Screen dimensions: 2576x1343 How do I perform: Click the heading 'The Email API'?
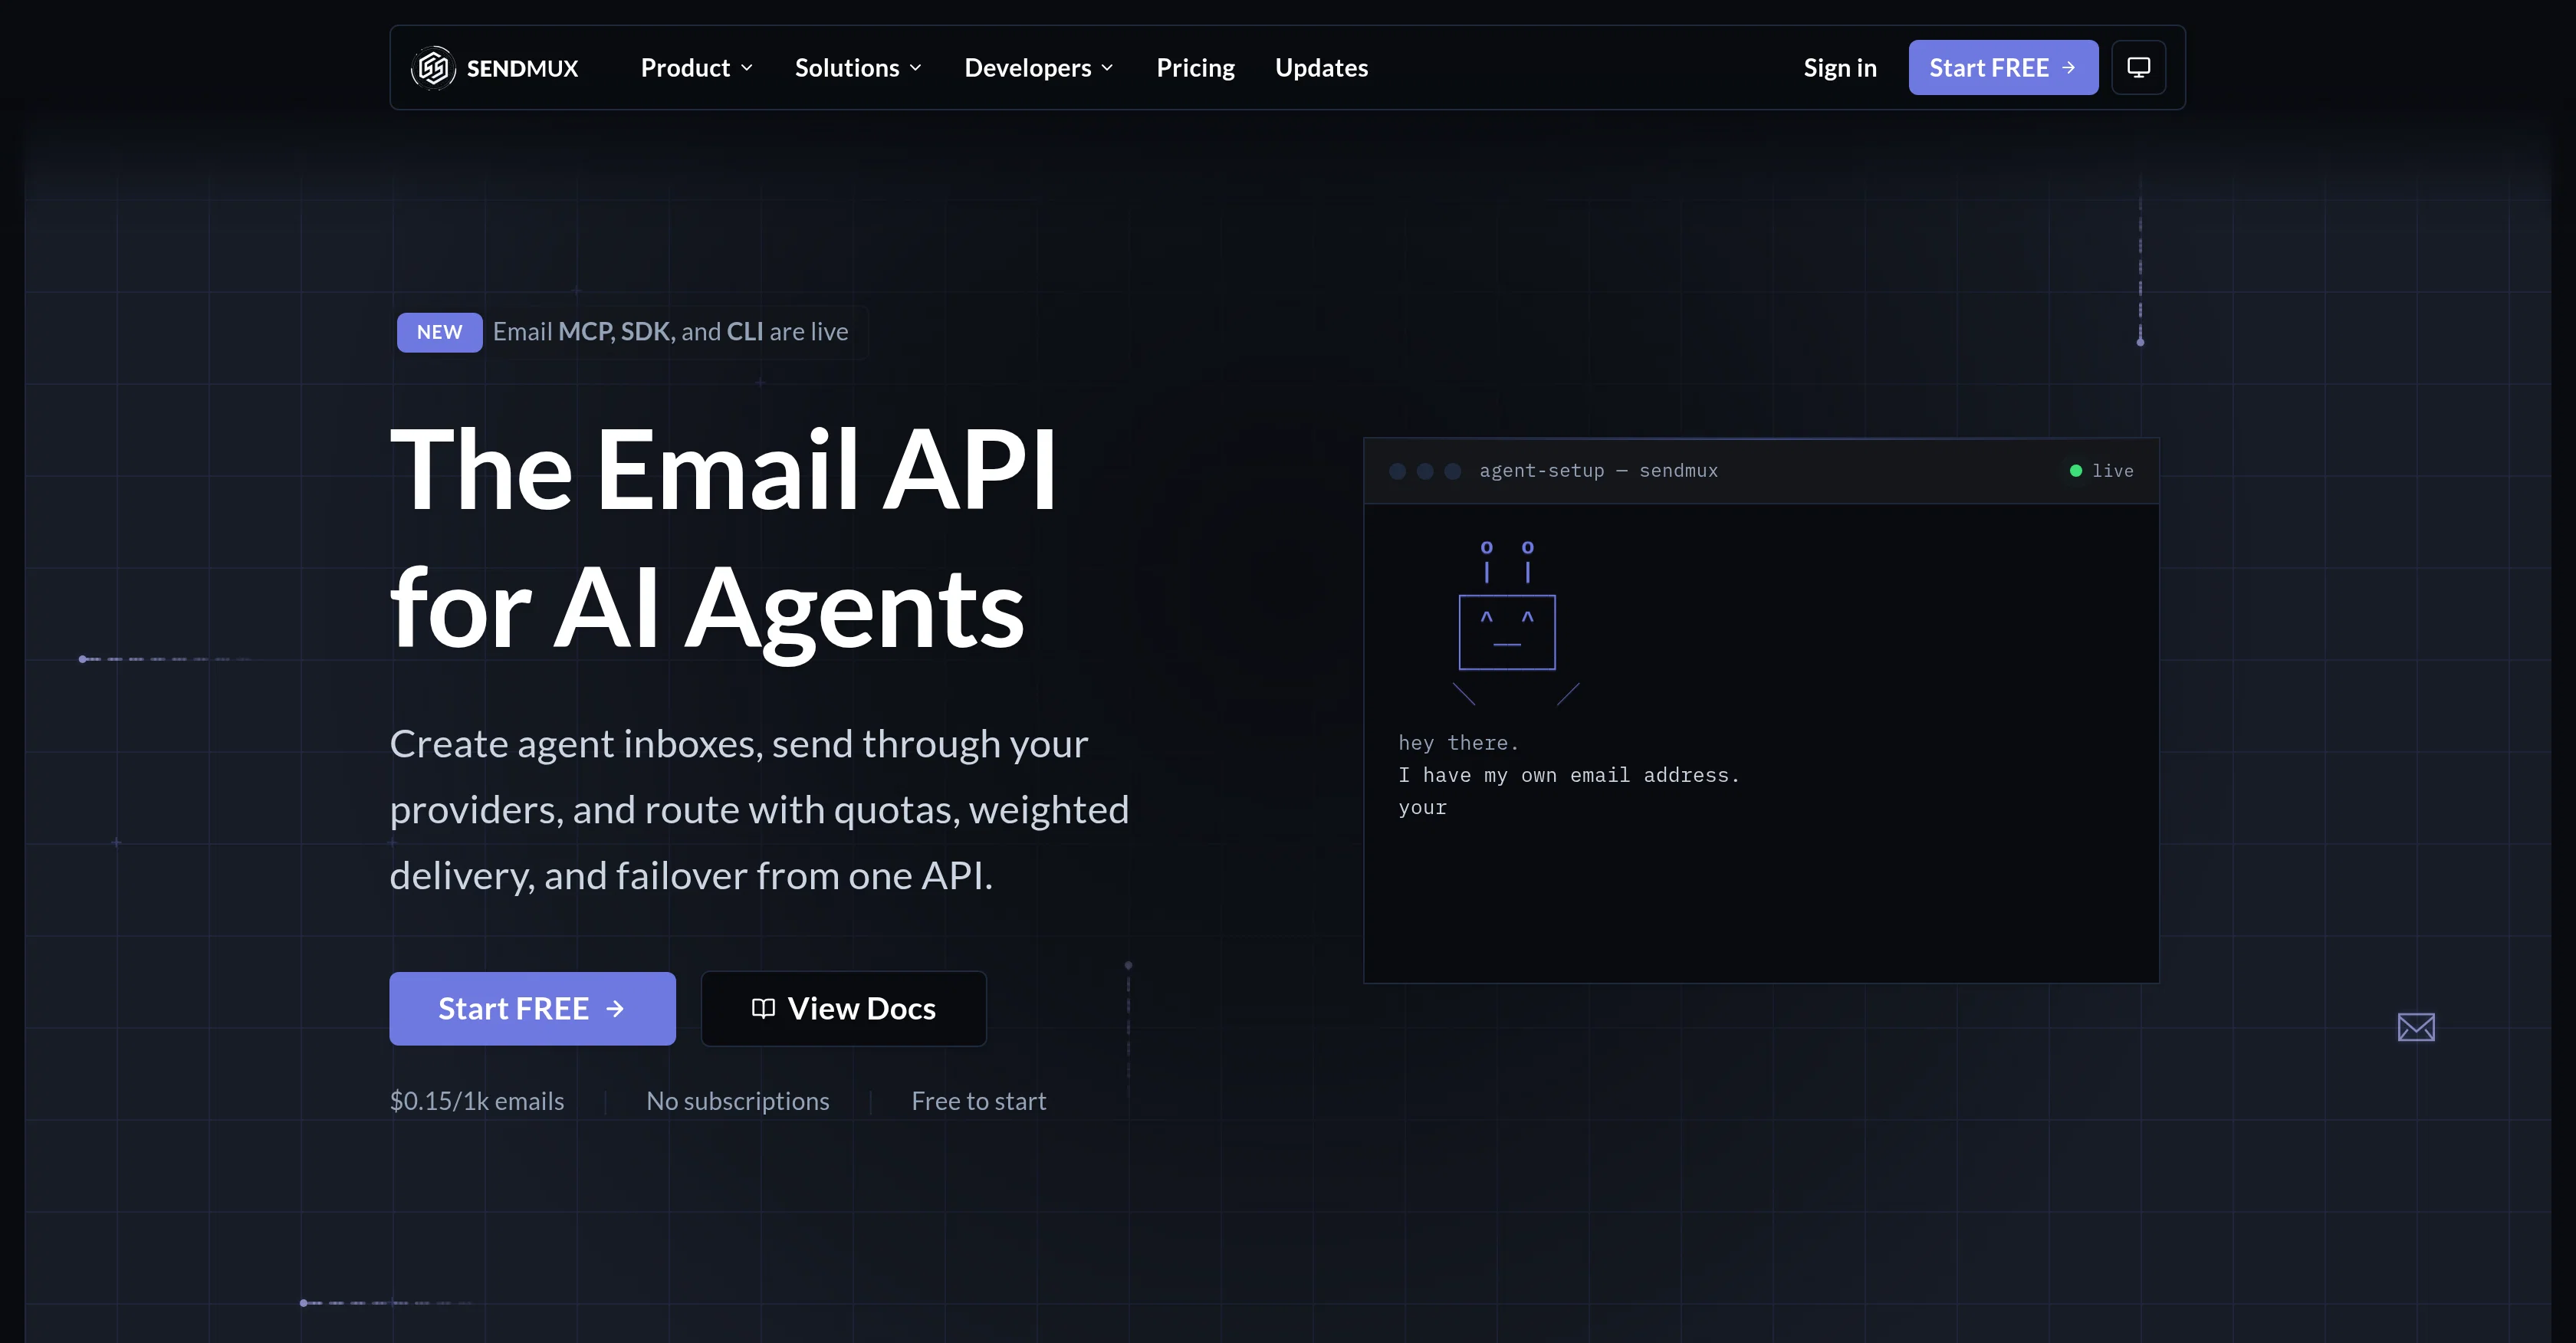click(723, 468)
